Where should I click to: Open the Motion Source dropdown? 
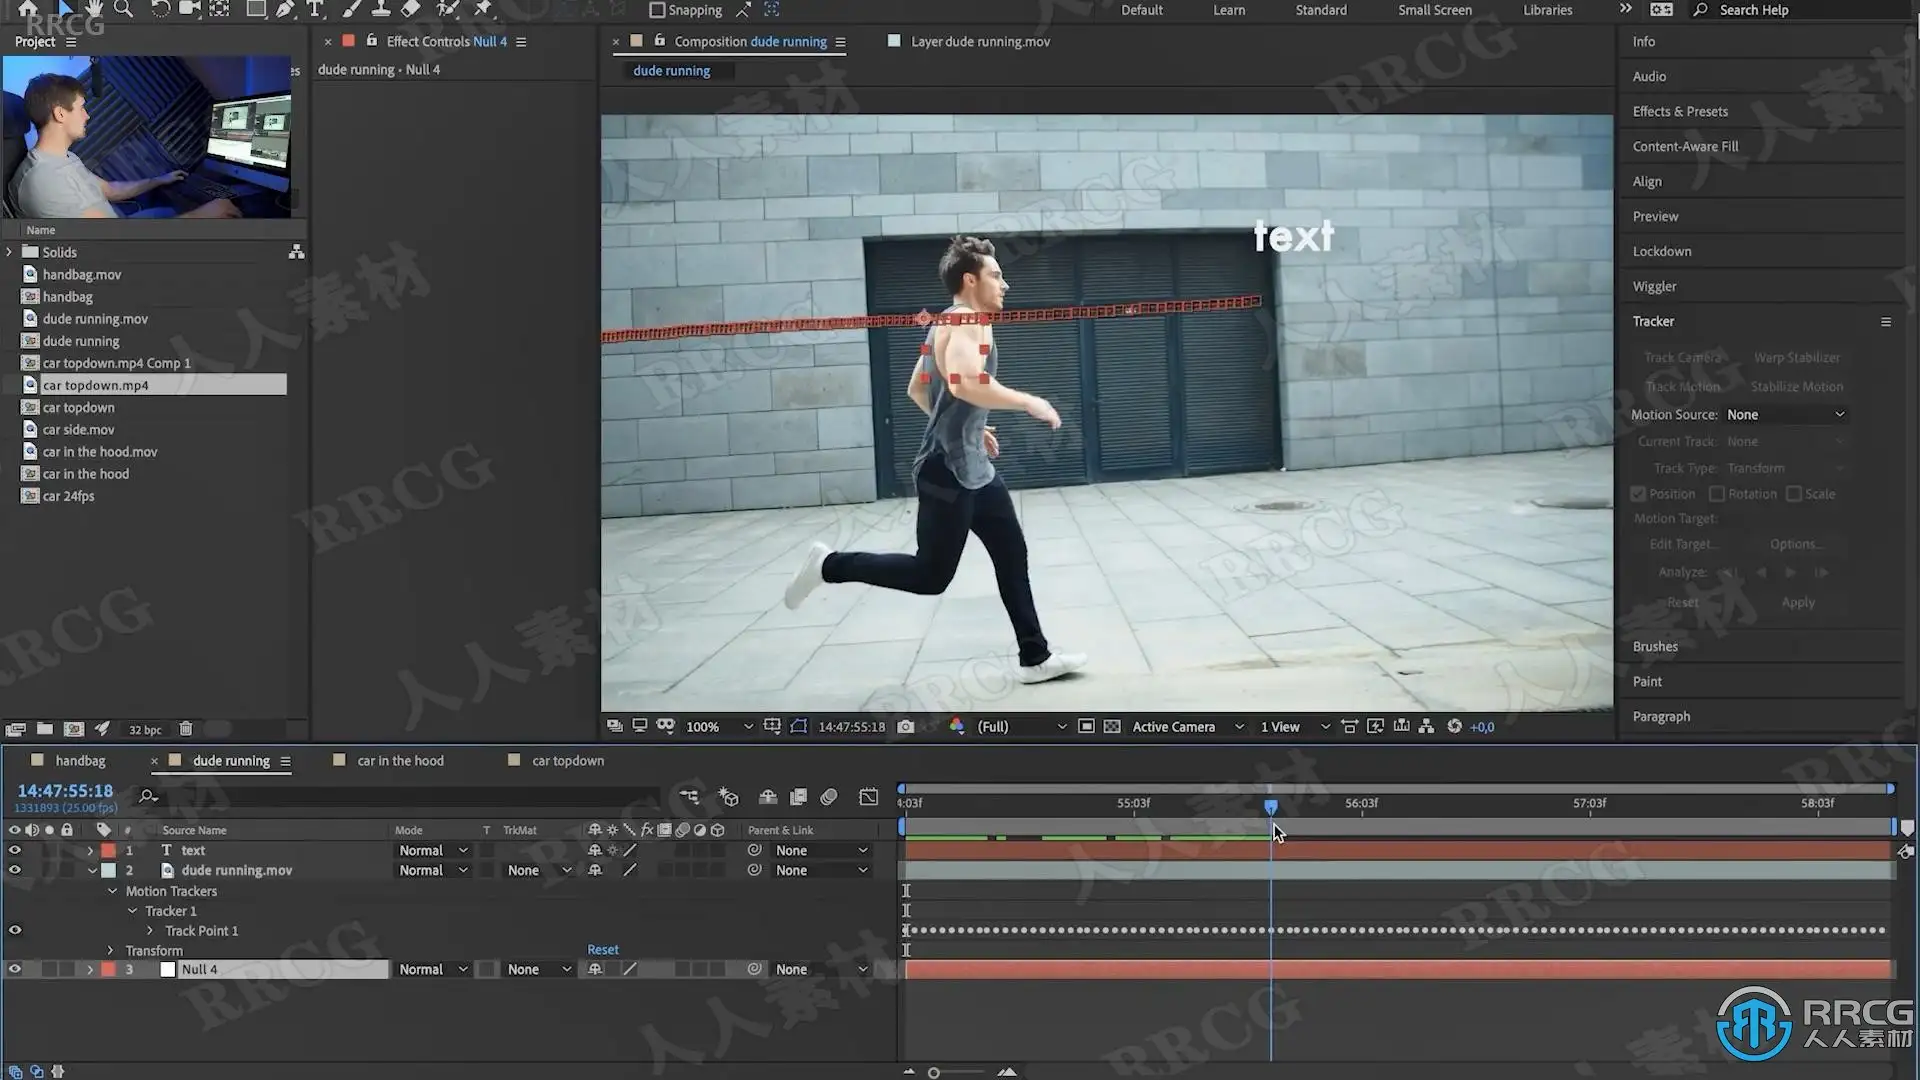[1785, 414]
